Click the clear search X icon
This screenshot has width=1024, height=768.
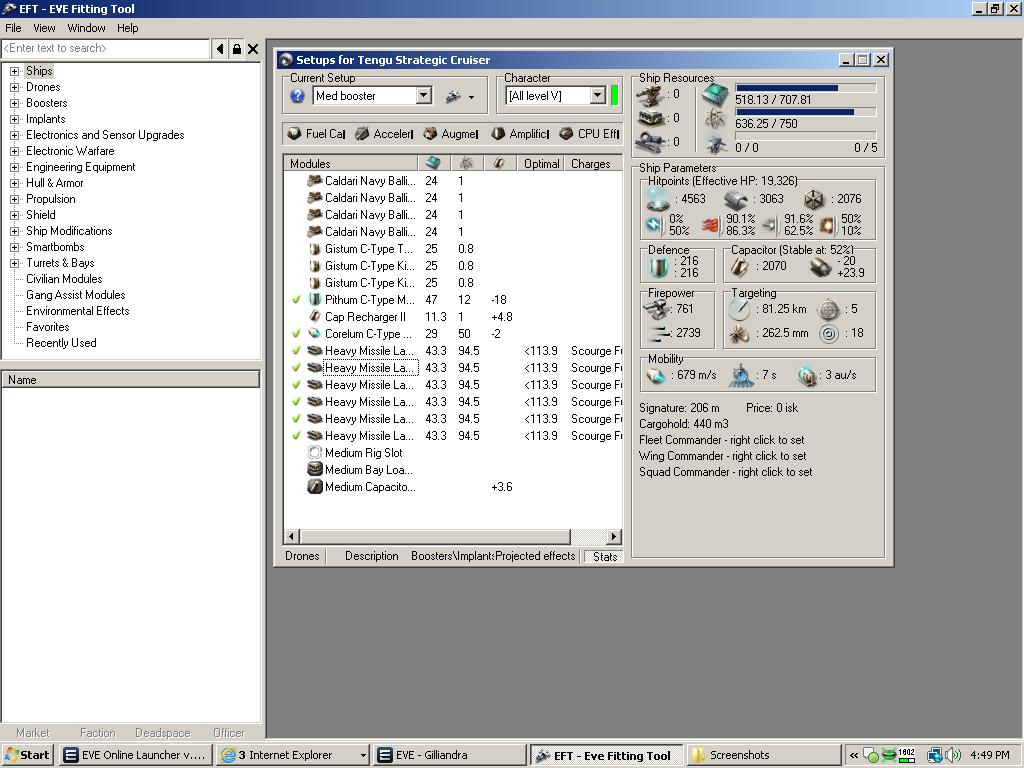click(x=253, y=48)
